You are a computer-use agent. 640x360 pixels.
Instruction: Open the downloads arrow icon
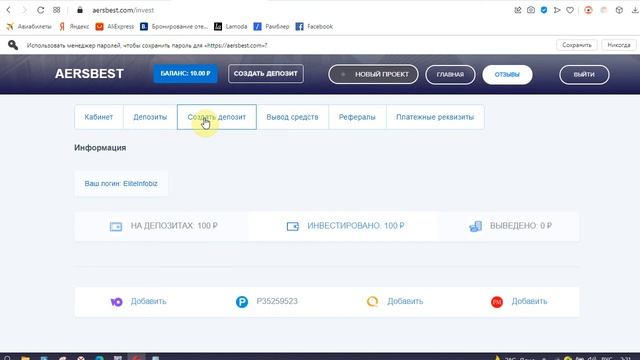(635, 10)
